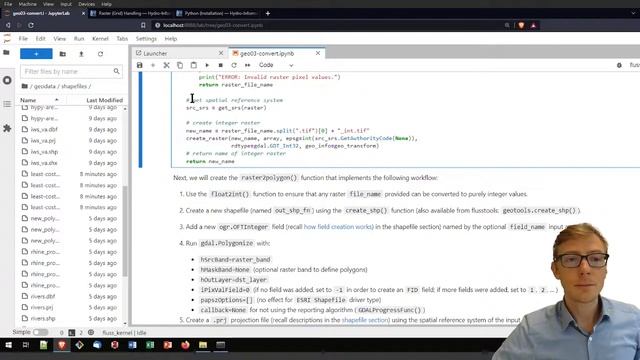Open JupyterLab Help menu
Viewport: 640px width, 360px height.
(x=171, y=39)
